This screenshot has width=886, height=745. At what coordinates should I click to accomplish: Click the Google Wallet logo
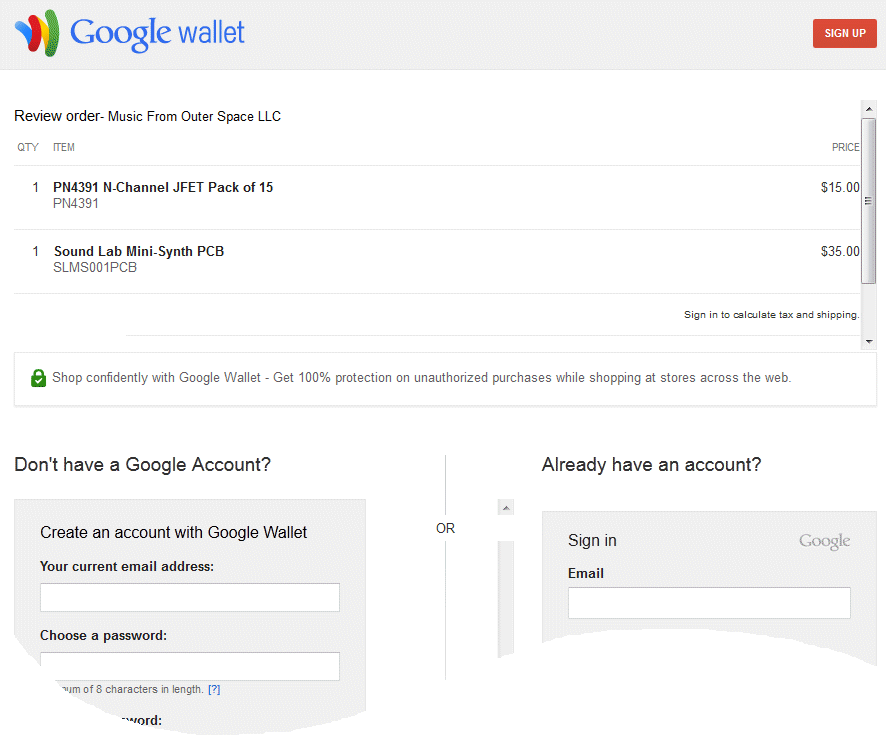click(130, 32)
